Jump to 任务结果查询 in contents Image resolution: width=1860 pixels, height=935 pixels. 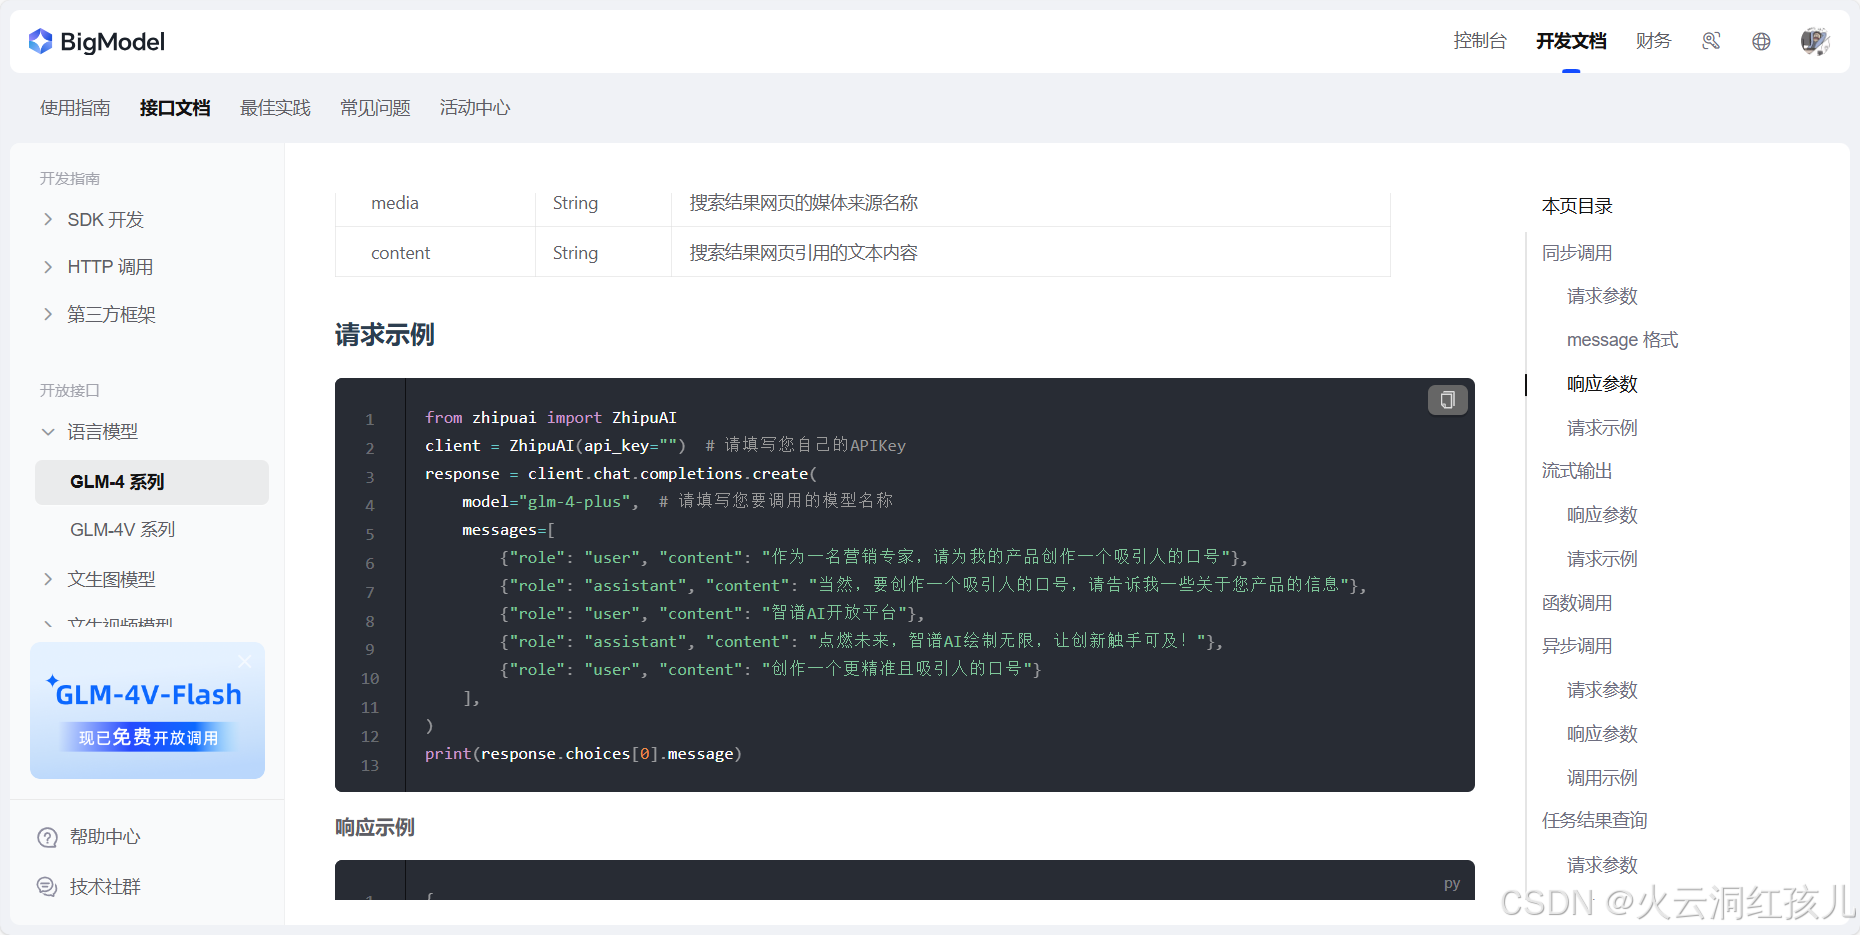pos(1594,821)
